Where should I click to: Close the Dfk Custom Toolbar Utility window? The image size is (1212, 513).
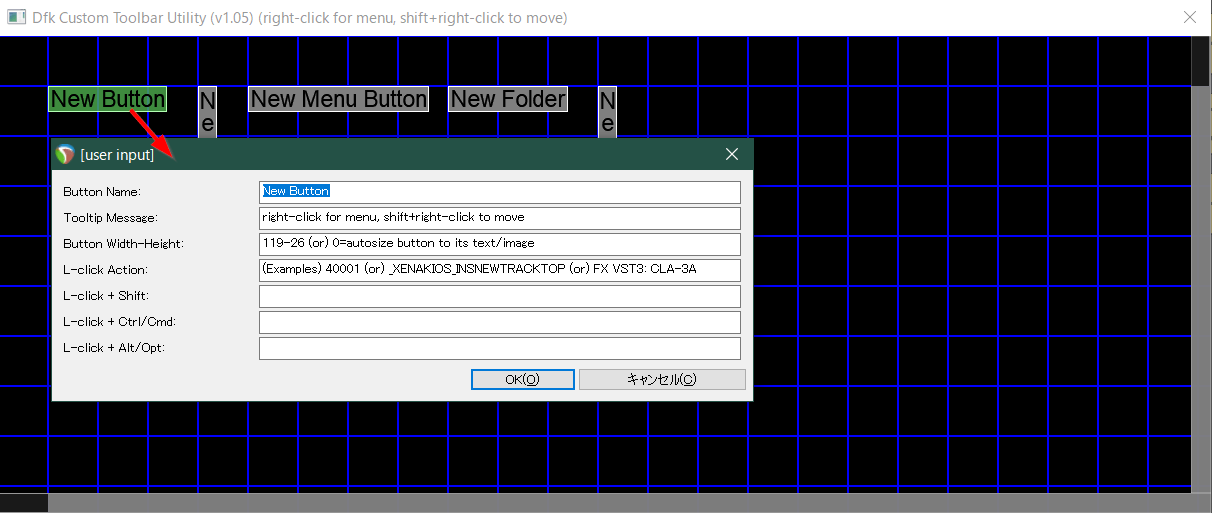1189,18
